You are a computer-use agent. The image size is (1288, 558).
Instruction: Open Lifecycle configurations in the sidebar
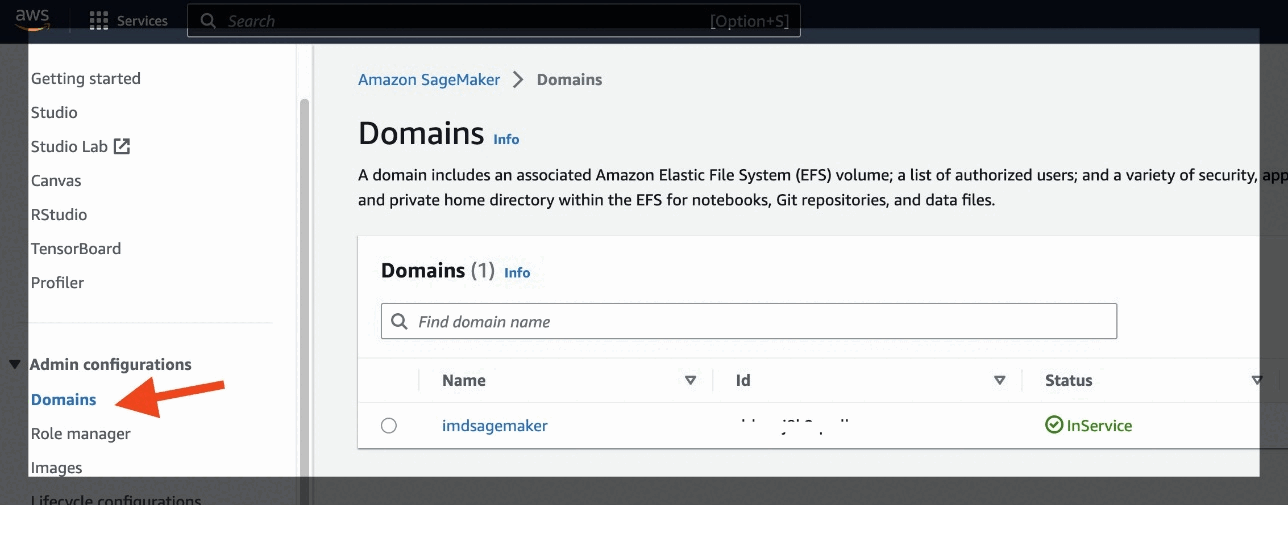pos(116,501)
